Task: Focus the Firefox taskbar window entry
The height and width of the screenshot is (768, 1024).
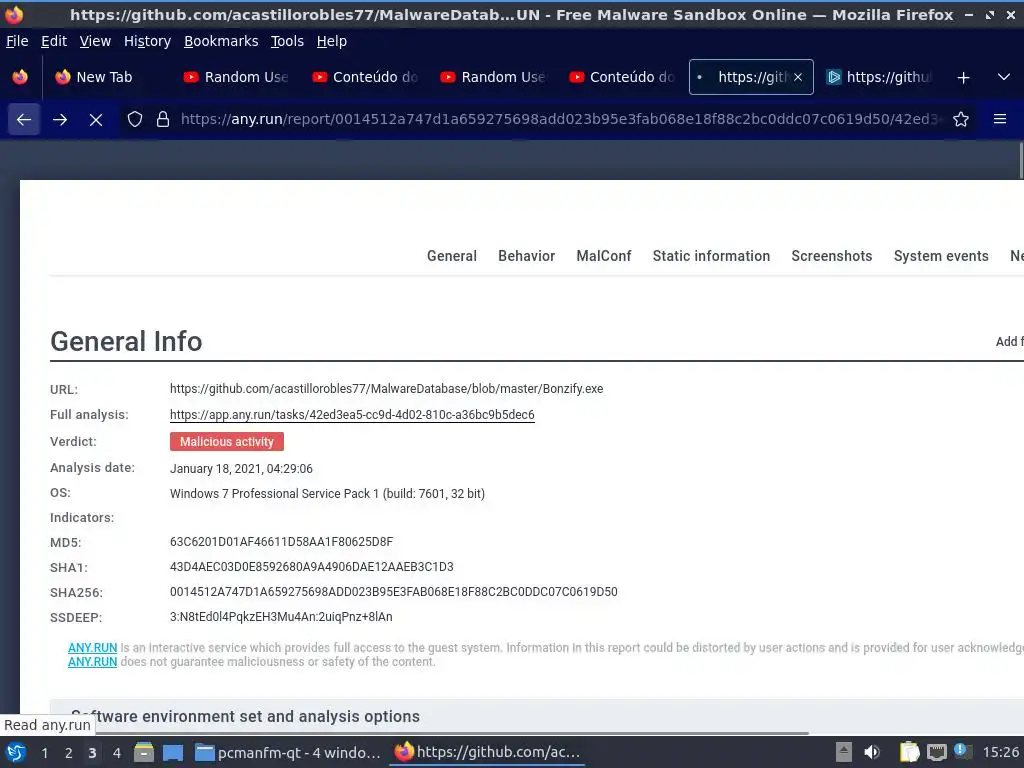Action: point(487,753)
